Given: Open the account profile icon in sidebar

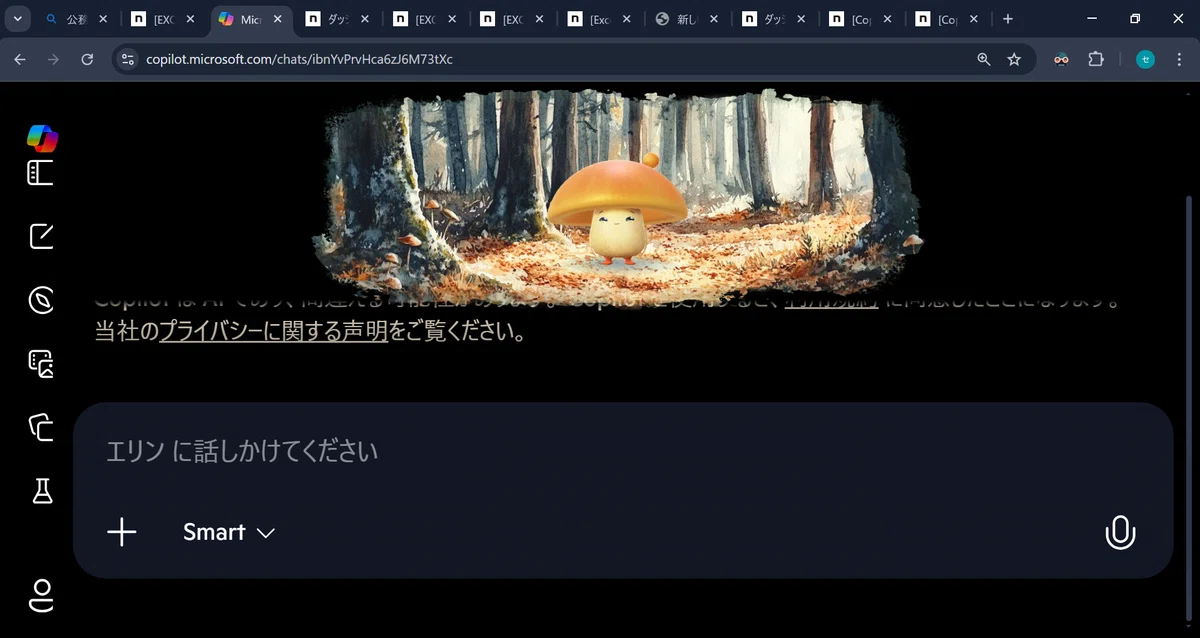Looking at the screenshot, I should click(x=41, y=595).
